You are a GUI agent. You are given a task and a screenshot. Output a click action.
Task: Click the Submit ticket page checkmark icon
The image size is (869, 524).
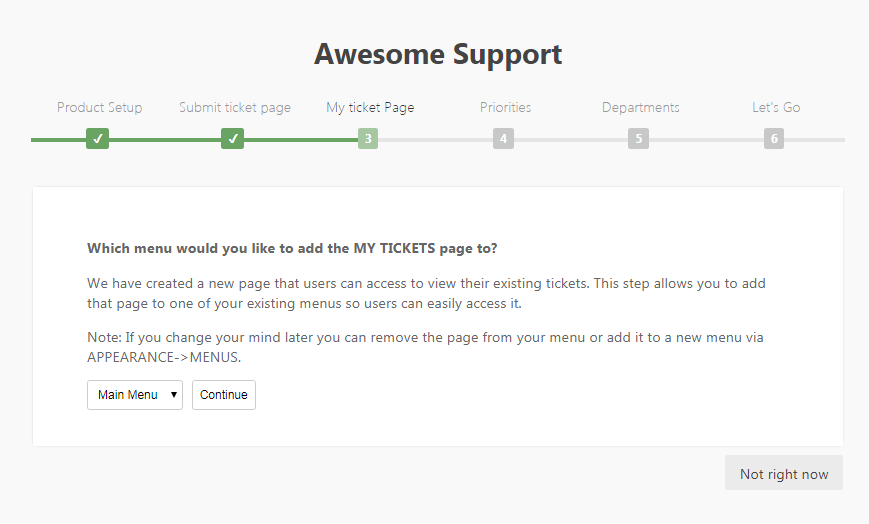[x=232, y=139]
